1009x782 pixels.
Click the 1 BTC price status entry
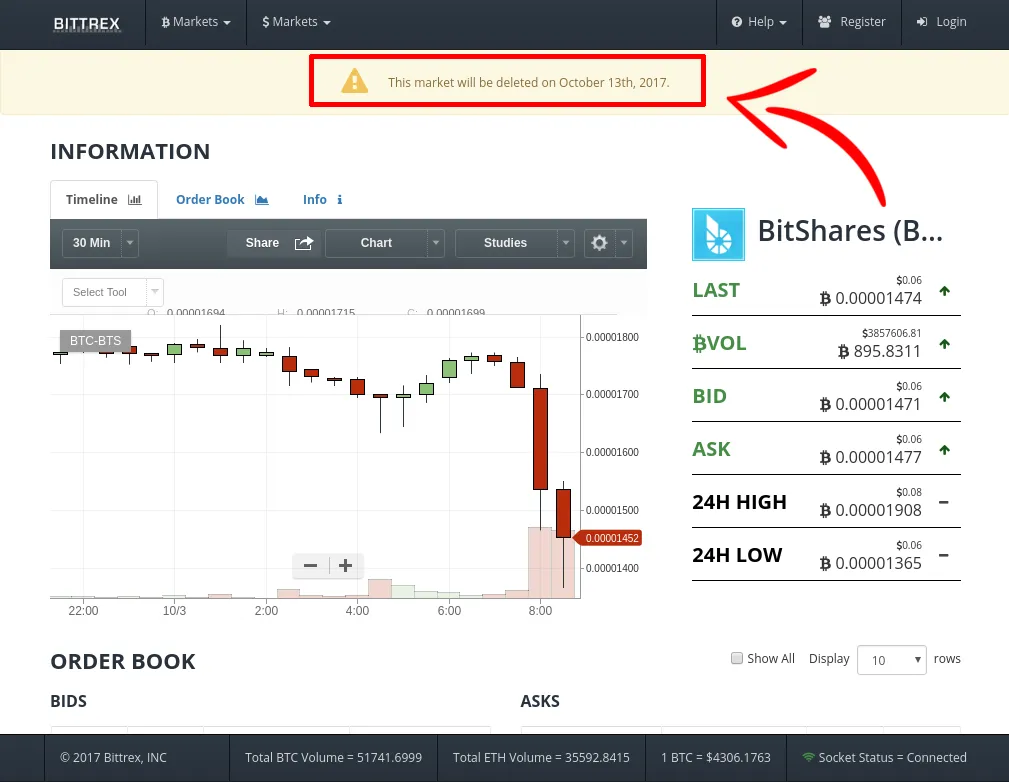click(x=716, y=758)
